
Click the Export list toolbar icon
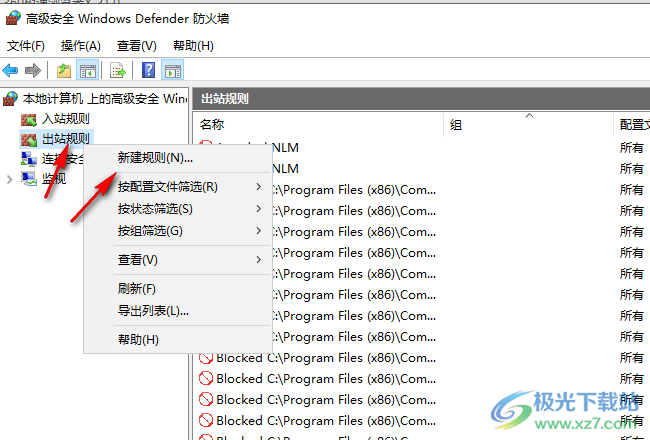tap(117, 70)
